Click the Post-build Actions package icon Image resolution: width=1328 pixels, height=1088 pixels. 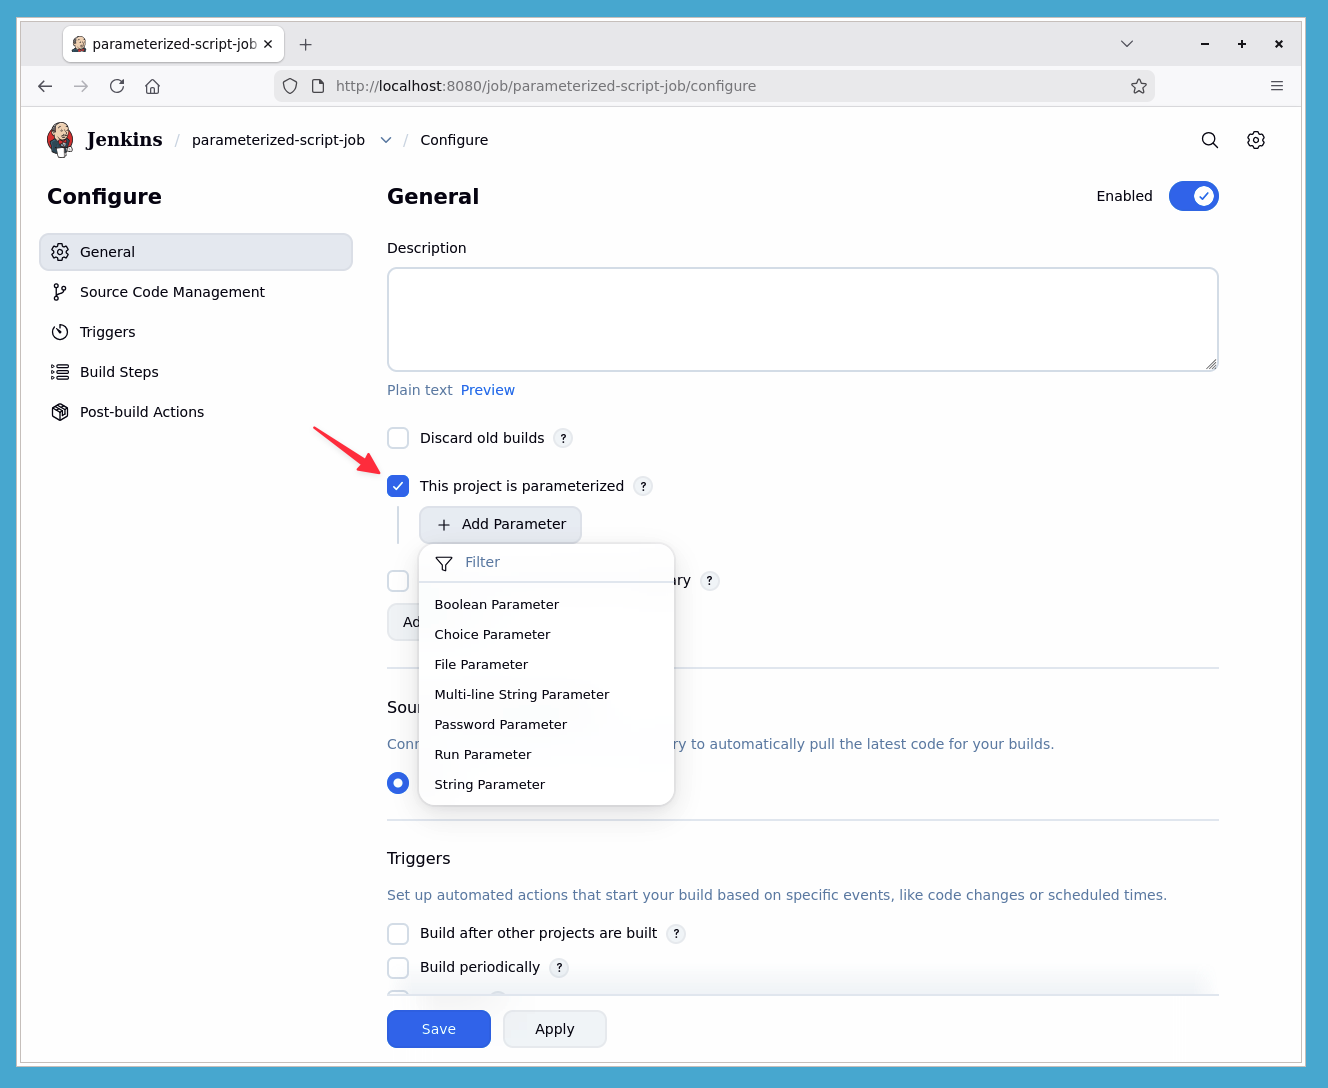pos(61,411)
